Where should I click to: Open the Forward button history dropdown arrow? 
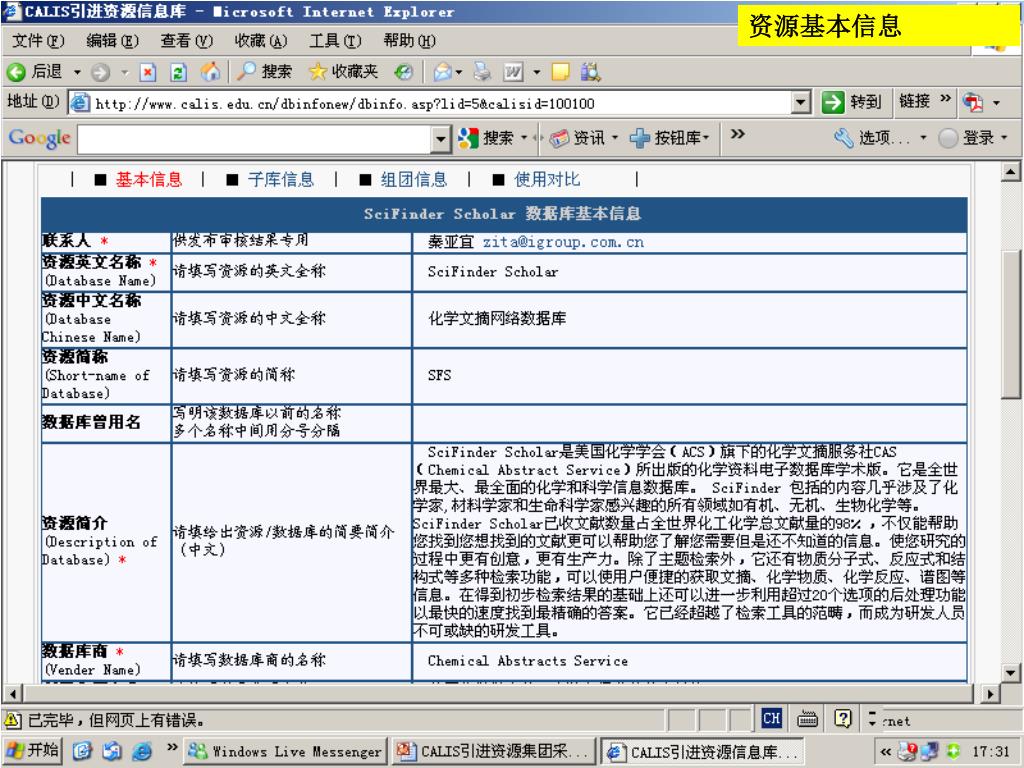tap(125, 72)
